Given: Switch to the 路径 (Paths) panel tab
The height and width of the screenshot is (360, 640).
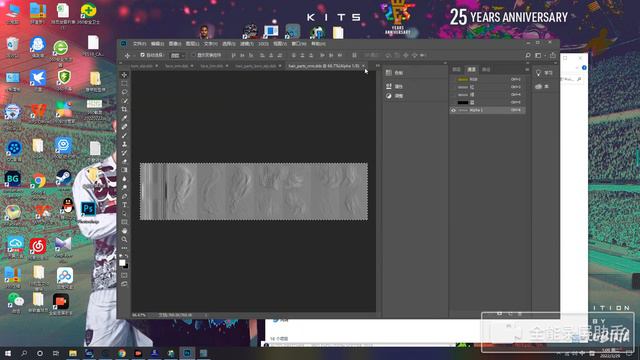Looking at the screenshot, I should 486,69.
